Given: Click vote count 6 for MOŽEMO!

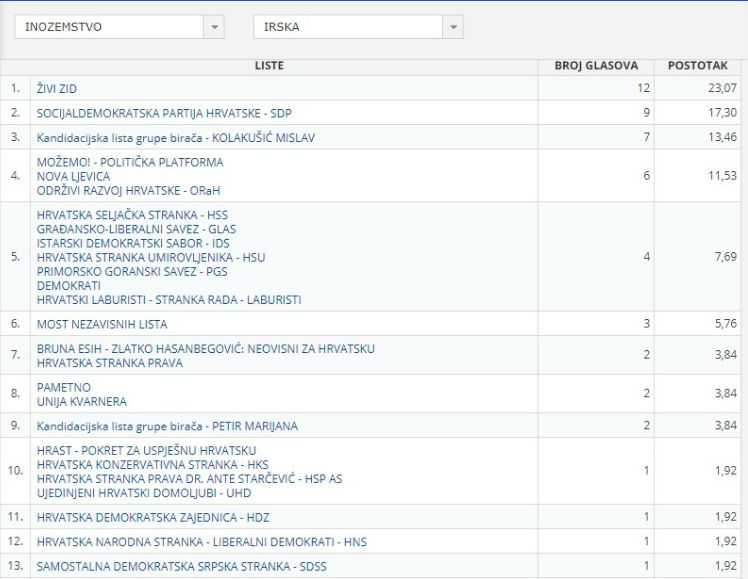Looking at the screenshot, I should point(646,176).
